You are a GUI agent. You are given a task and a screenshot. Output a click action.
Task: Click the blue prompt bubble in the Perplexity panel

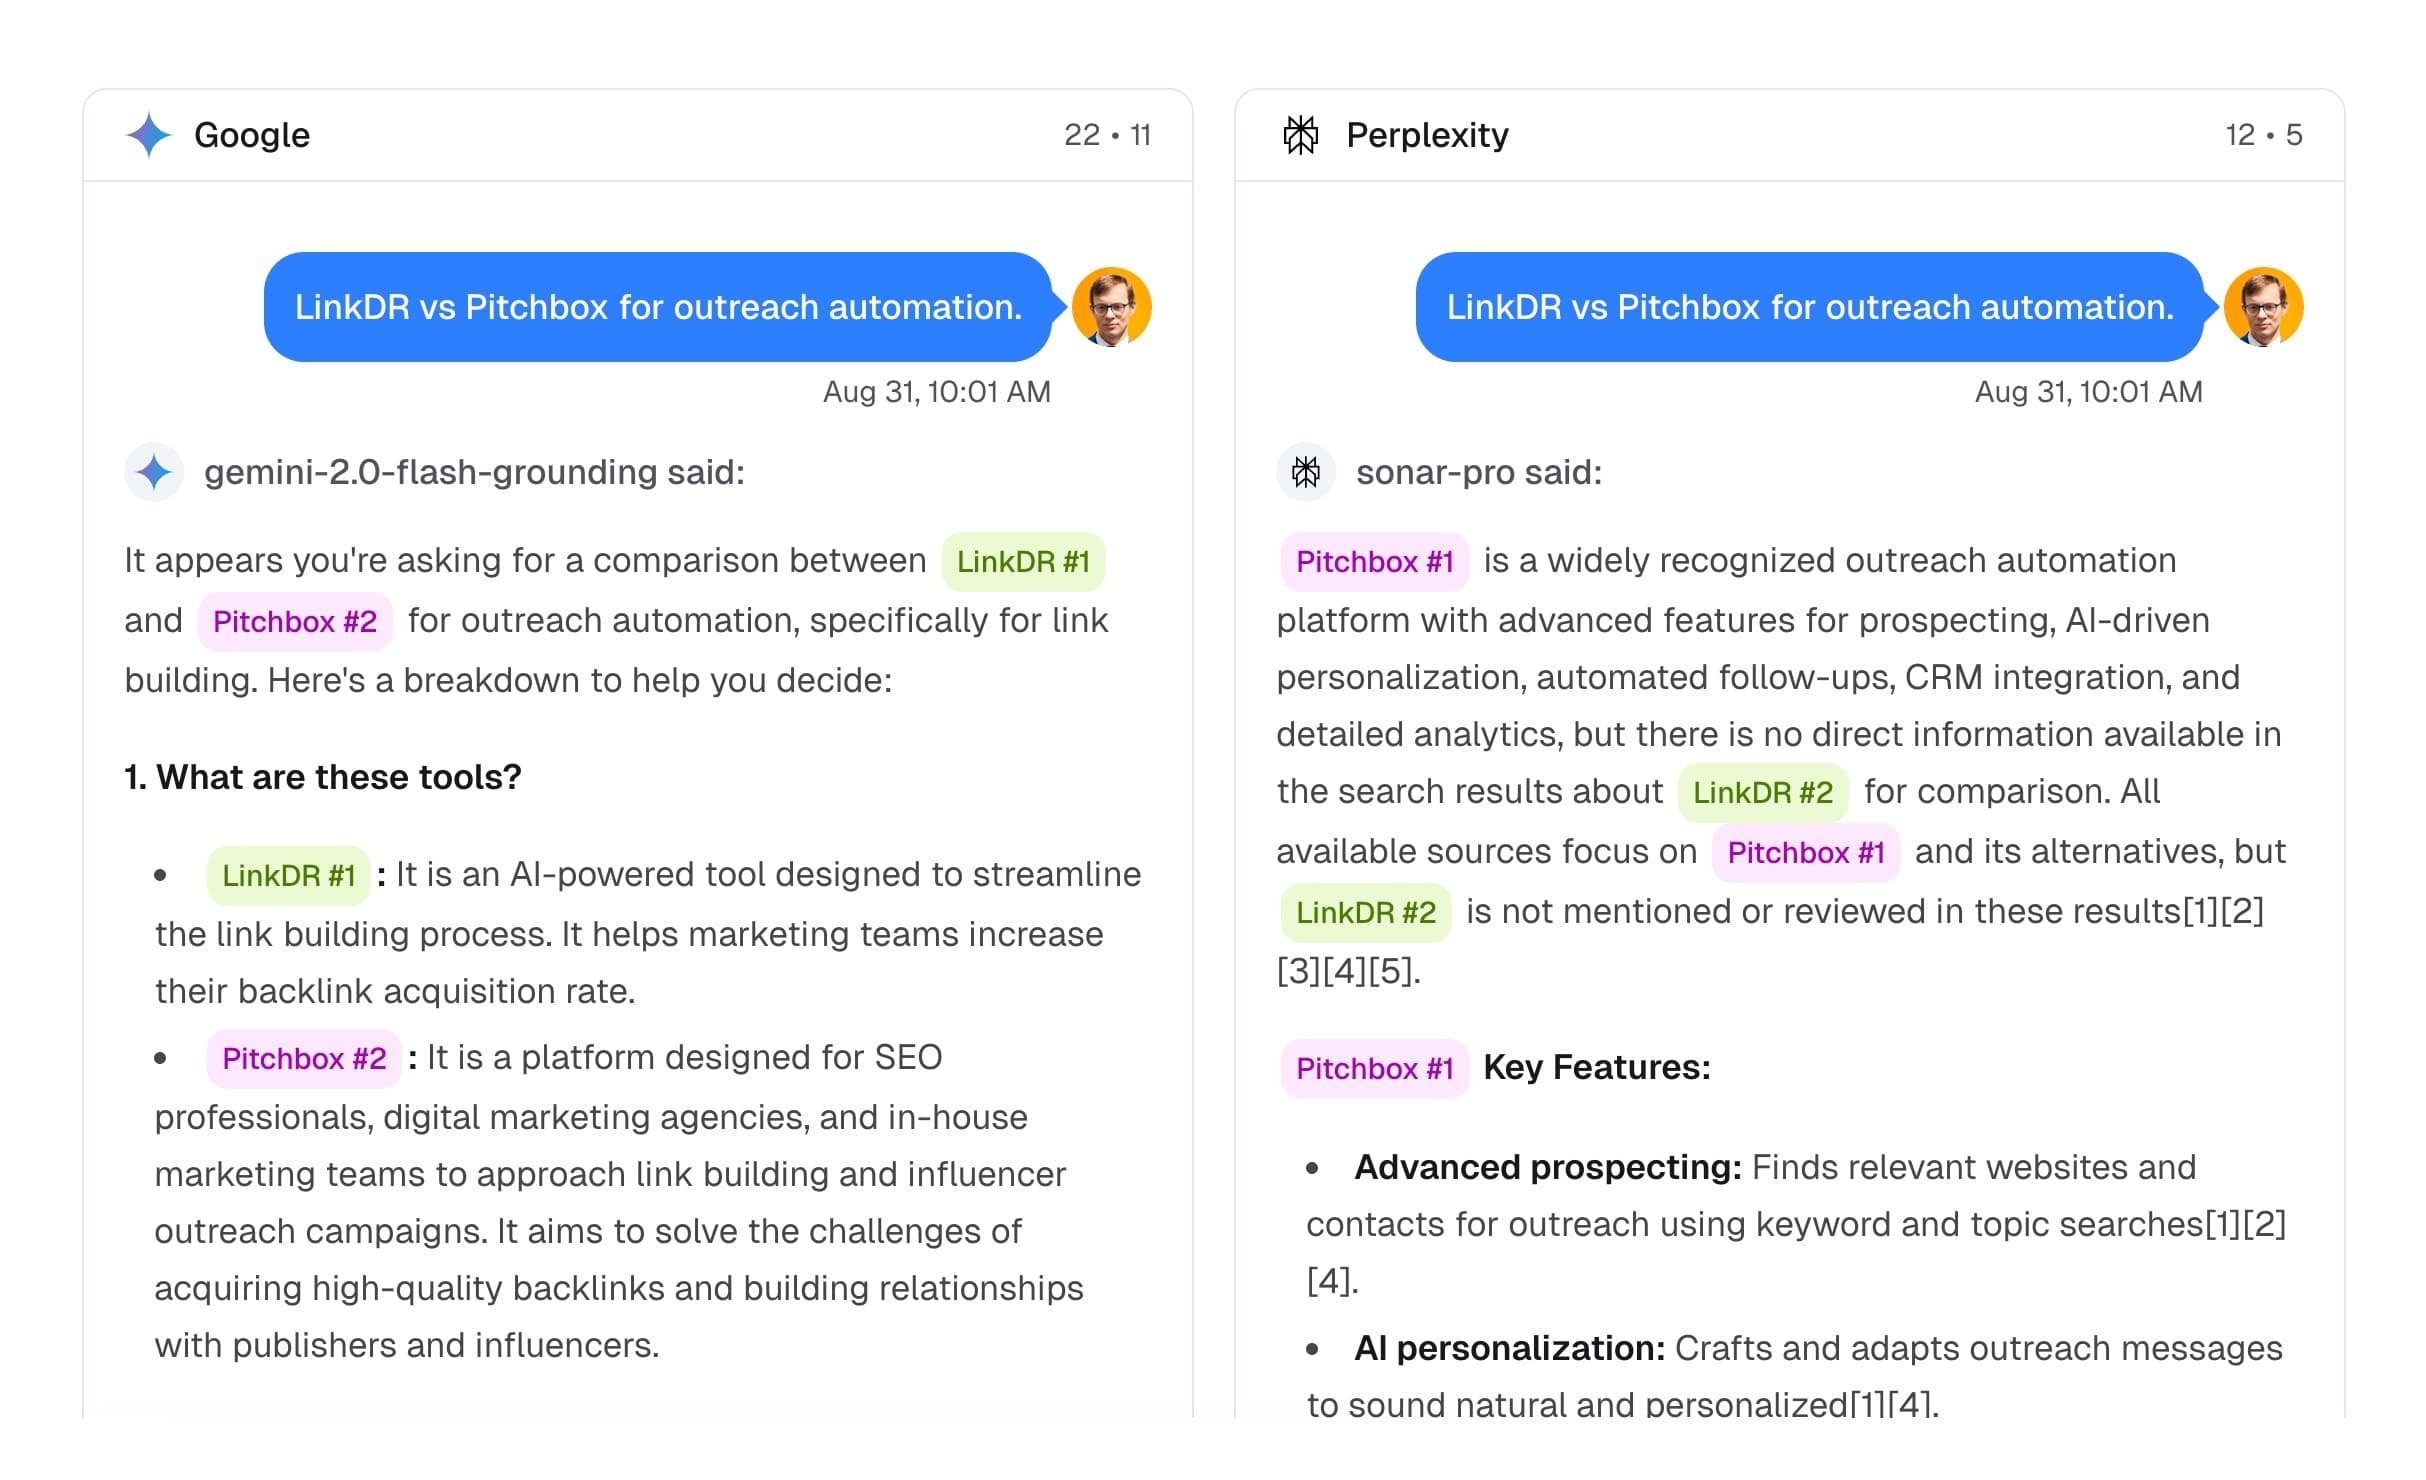pyautogui.click(x=1810, y=306)
